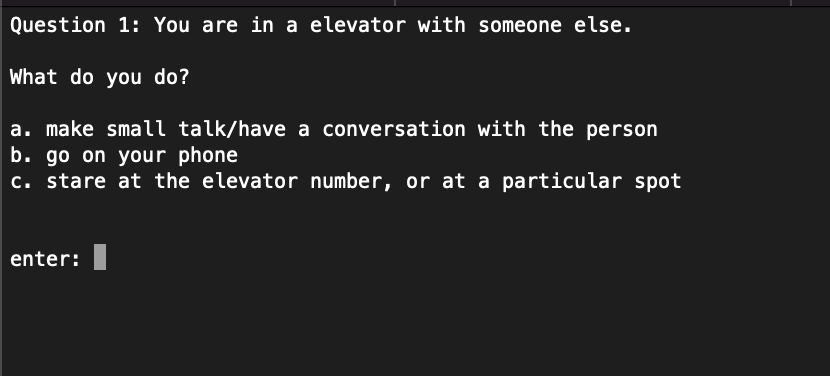This screenshot has height=376, width=830.
Task: Switch to the leftmost terminal tab strip
Action: point(197,3)
